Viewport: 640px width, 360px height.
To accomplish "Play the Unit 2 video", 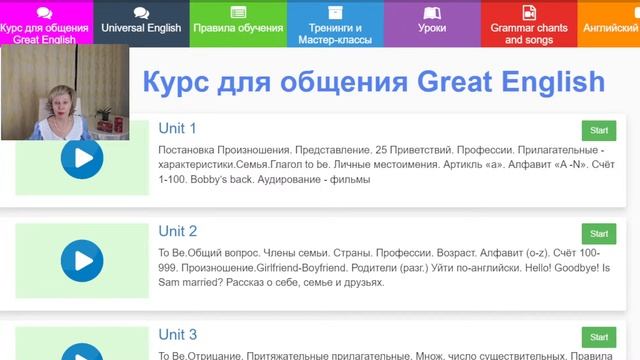I will click(x=82, y=261).
